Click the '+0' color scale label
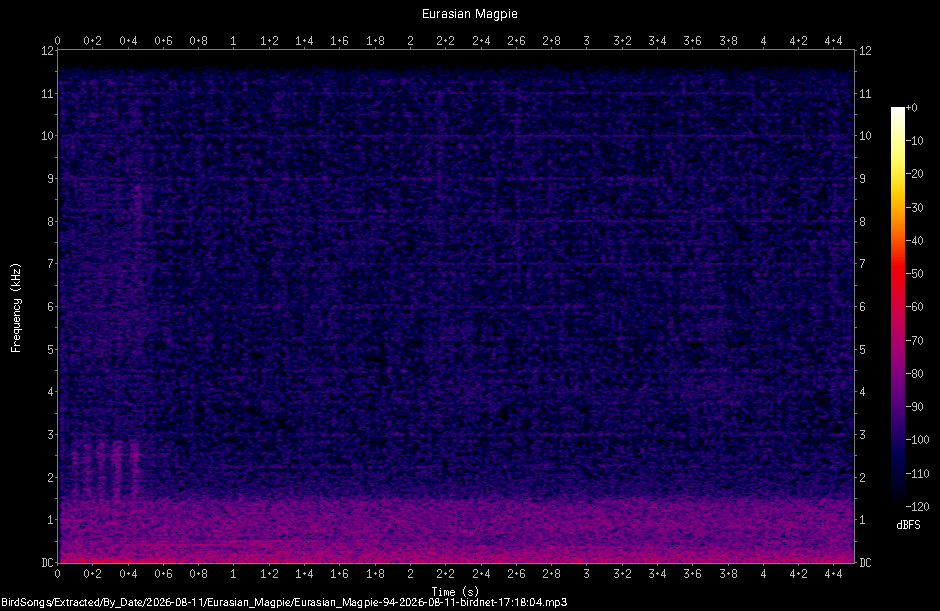The width and height of the screenshot is (940, 611). point(911,108)
